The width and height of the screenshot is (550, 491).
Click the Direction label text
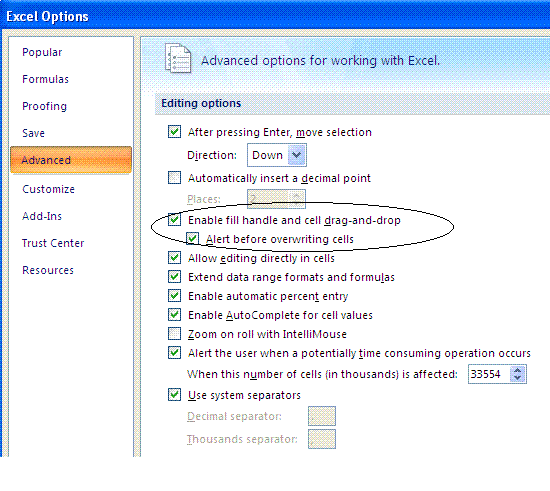tap(212, 155)
